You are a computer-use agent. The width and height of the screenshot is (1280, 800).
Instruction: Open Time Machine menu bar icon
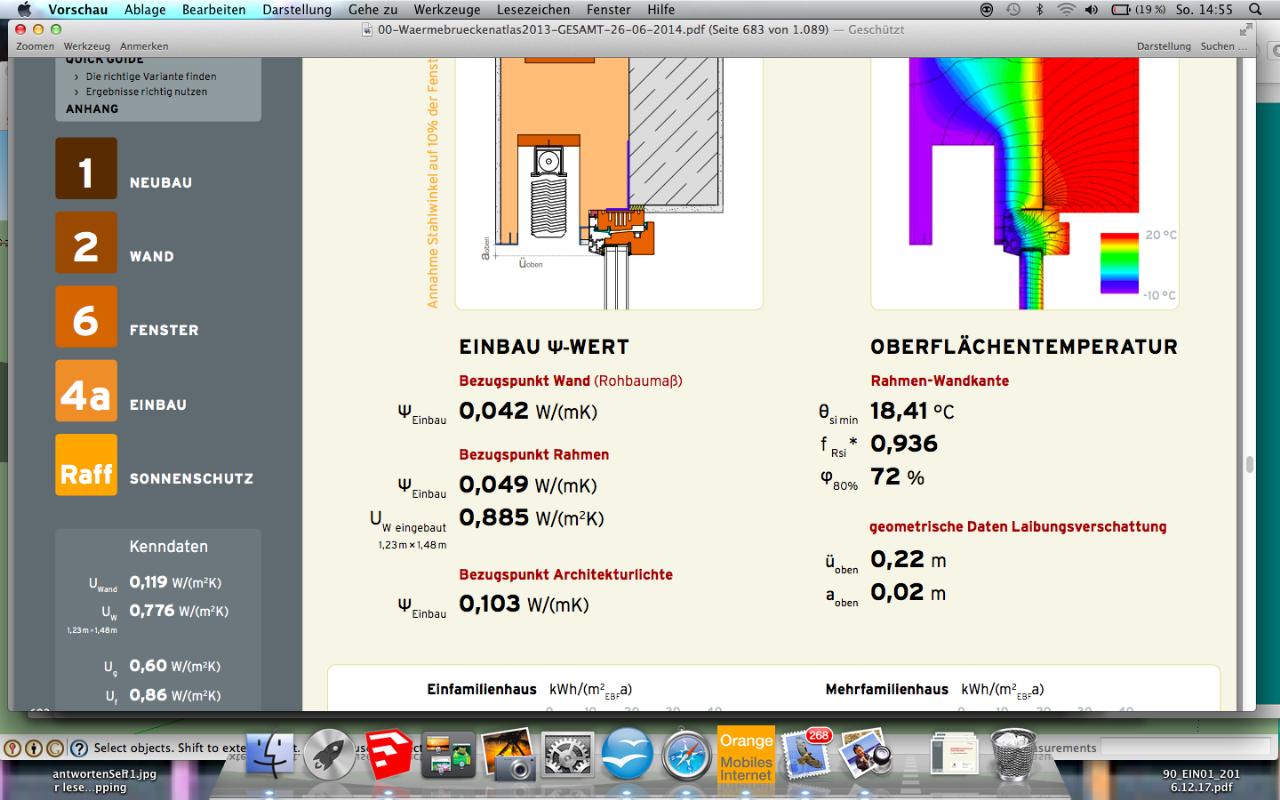click(1013, 9)
